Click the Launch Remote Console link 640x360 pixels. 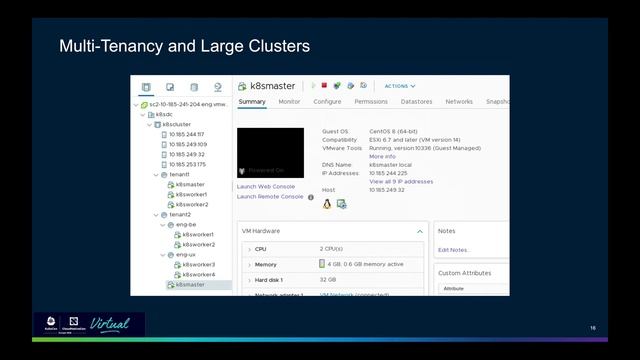click(270, 197)
